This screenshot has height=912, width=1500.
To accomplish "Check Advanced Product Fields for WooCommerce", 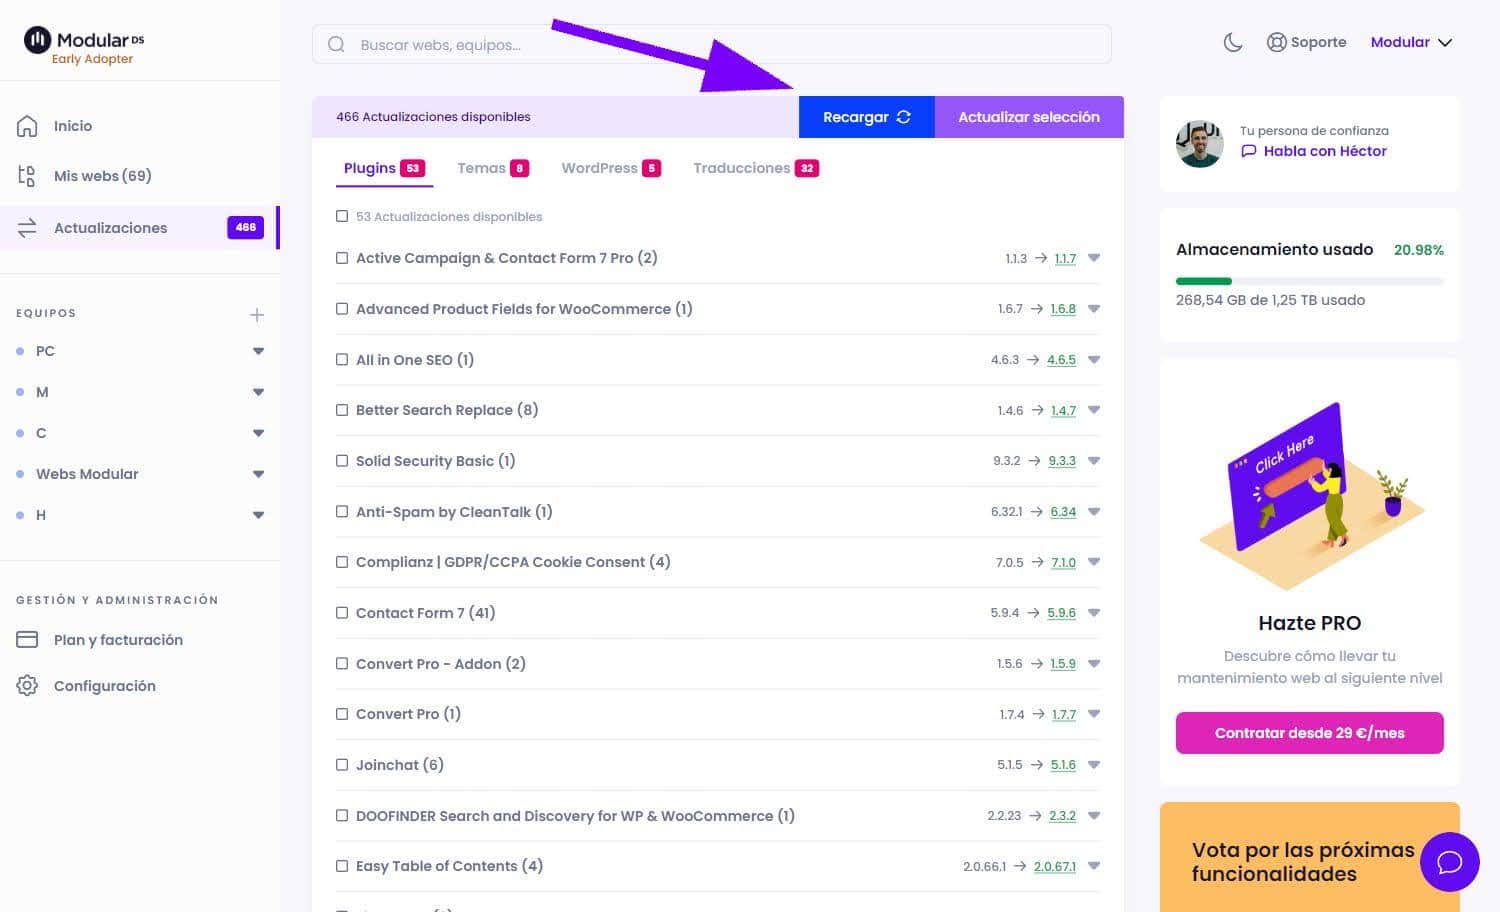I will click(342, 309).
